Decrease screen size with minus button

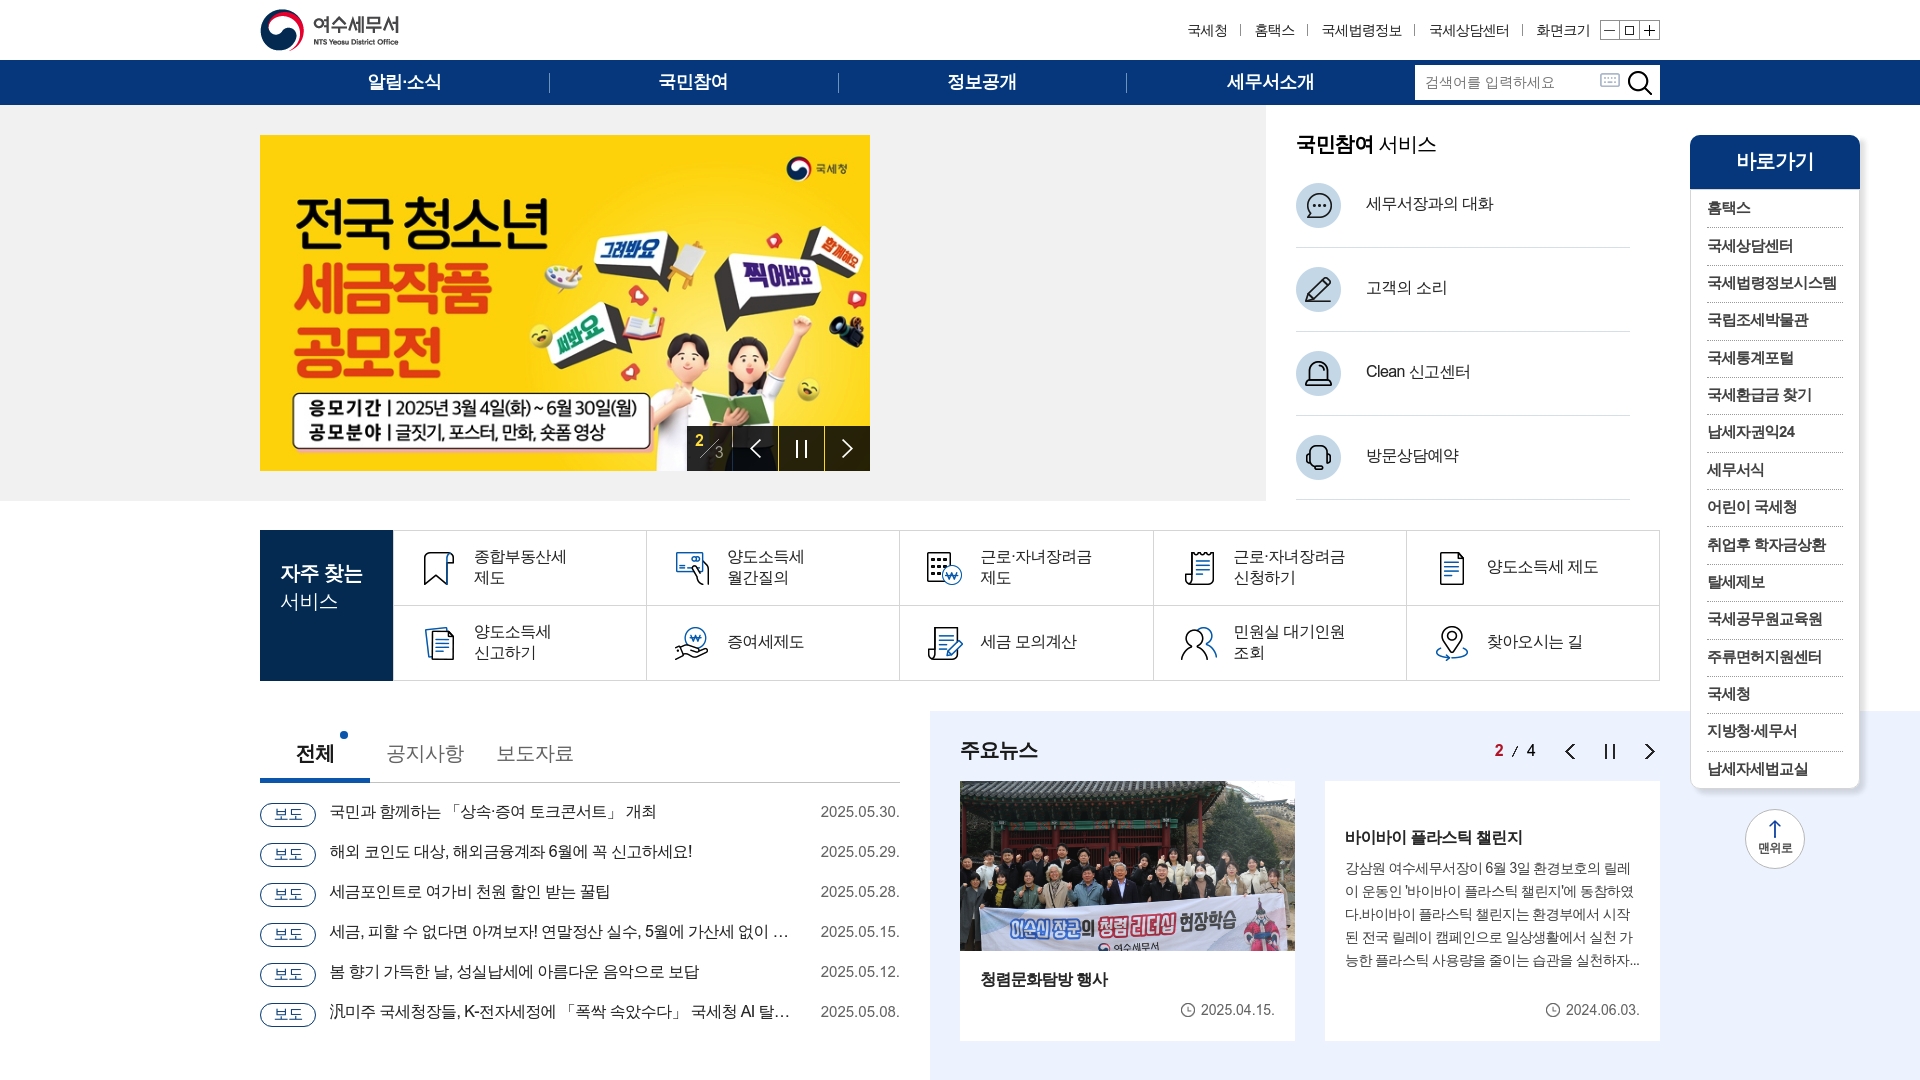[x=1609, y=30]
